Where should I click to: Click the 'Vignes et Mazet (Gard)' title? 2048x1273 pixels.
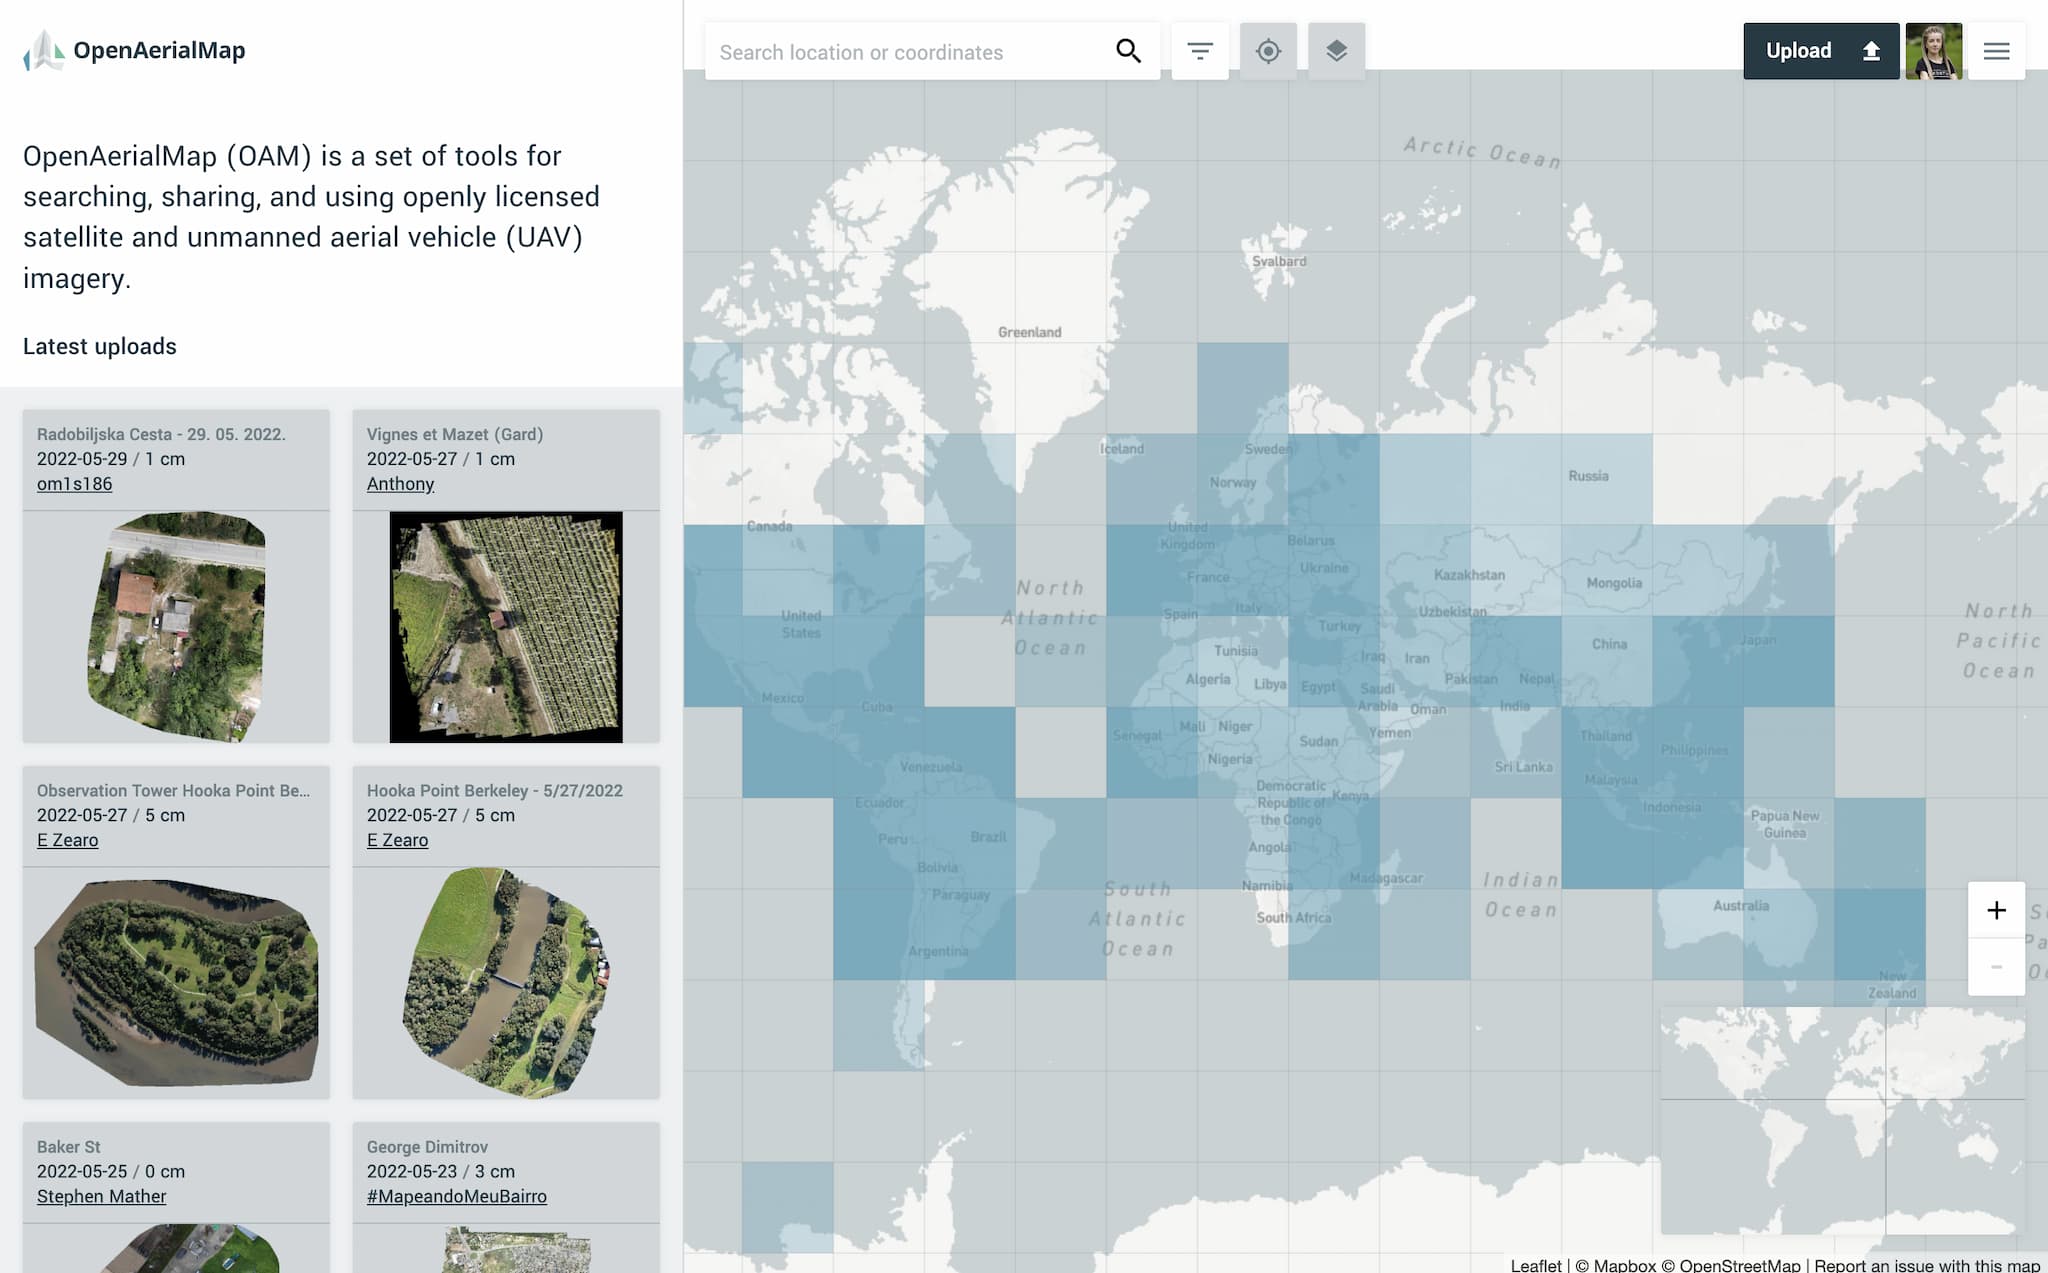[455, 434]
